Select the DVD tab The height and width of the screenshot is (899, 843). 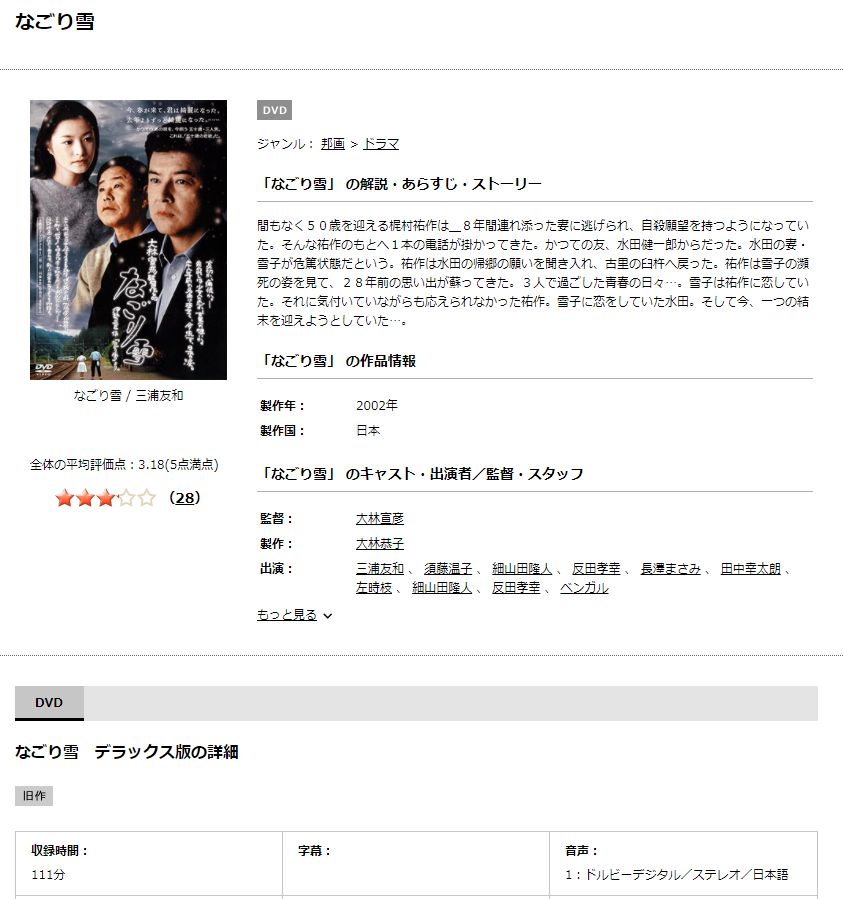[x=49, y=703]
